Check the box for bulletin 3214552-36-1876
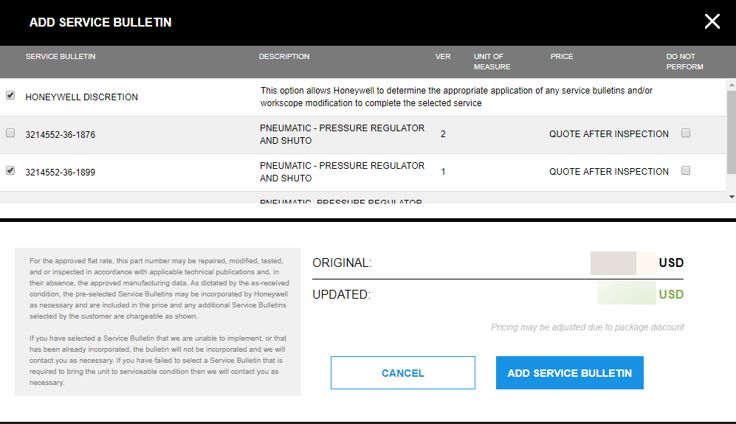Viewport: 736px width, 424px height. point(11,133)
